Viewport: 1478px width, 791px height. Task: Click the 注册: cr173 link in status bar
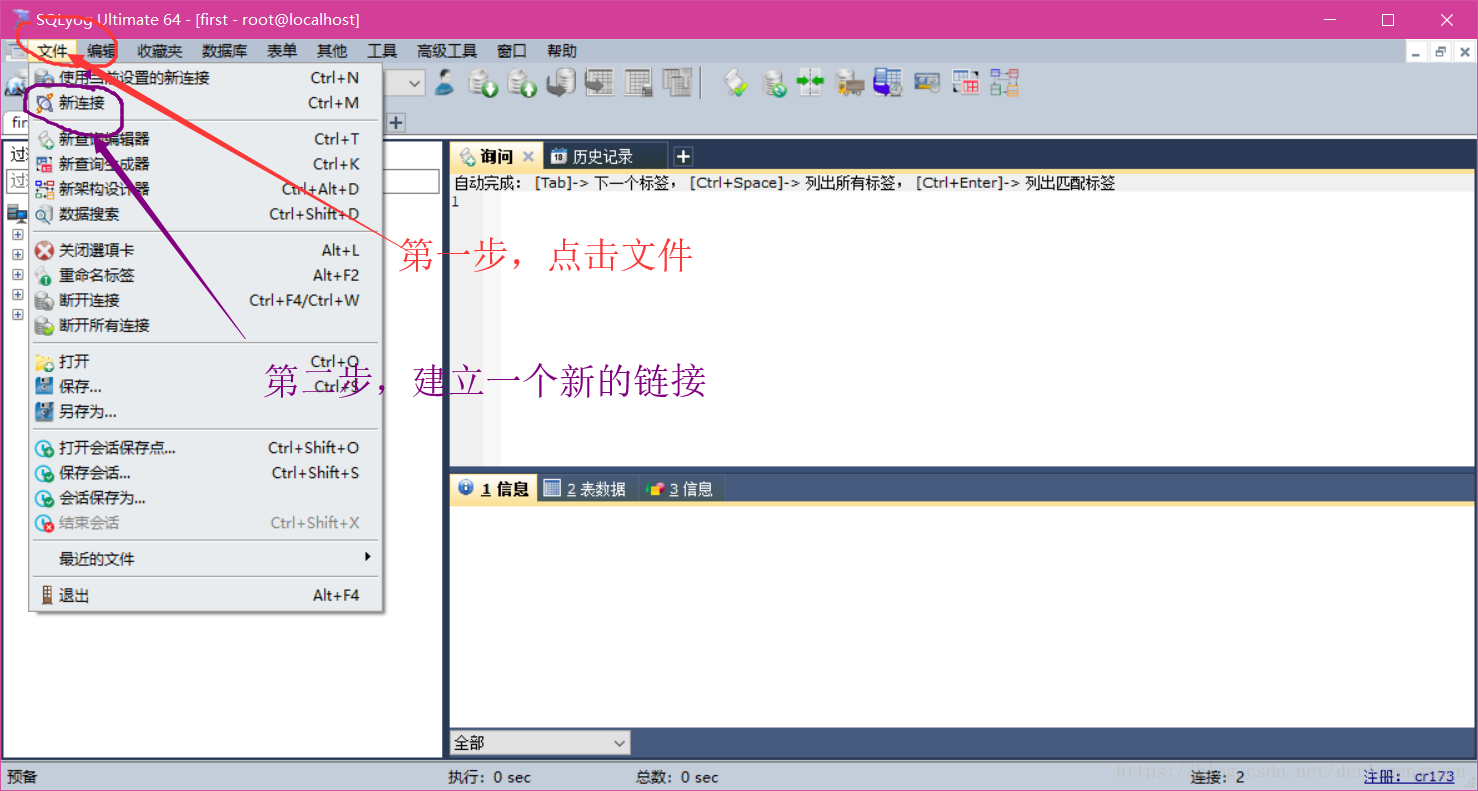click(x=1409, y=777)
